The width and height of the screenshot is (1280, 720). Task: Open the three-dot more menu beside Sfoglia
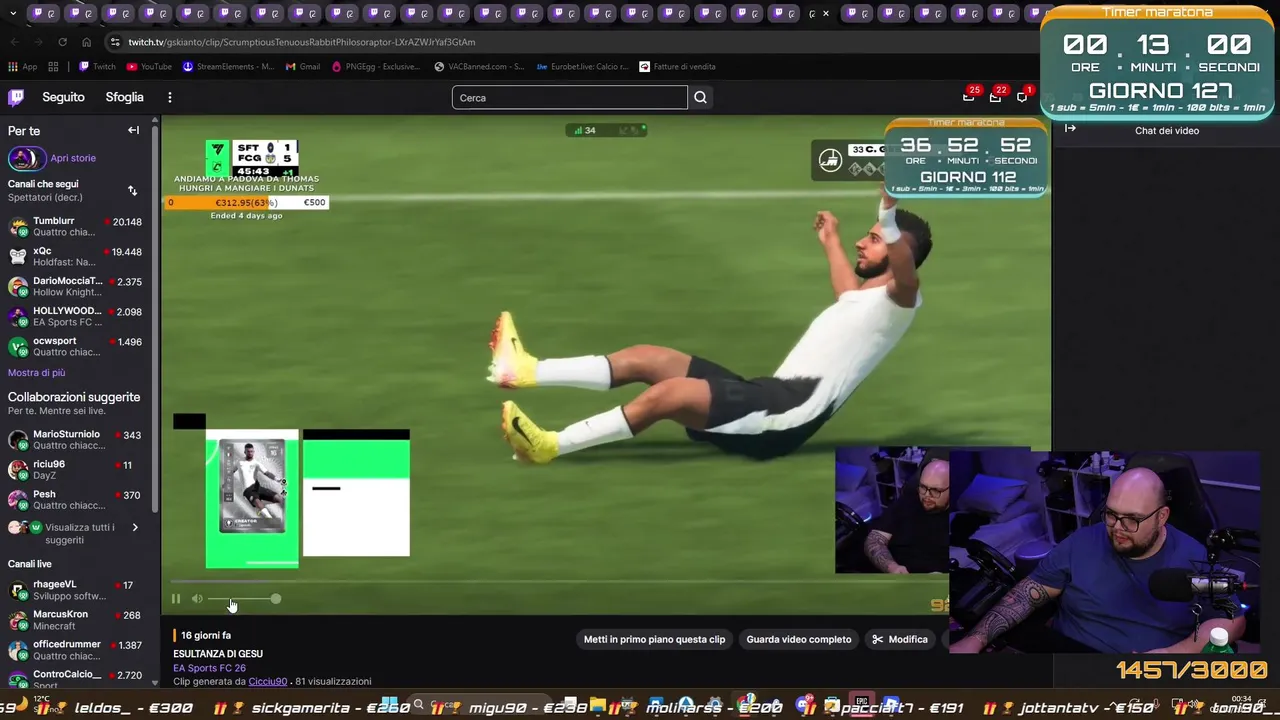coord(170,97)
